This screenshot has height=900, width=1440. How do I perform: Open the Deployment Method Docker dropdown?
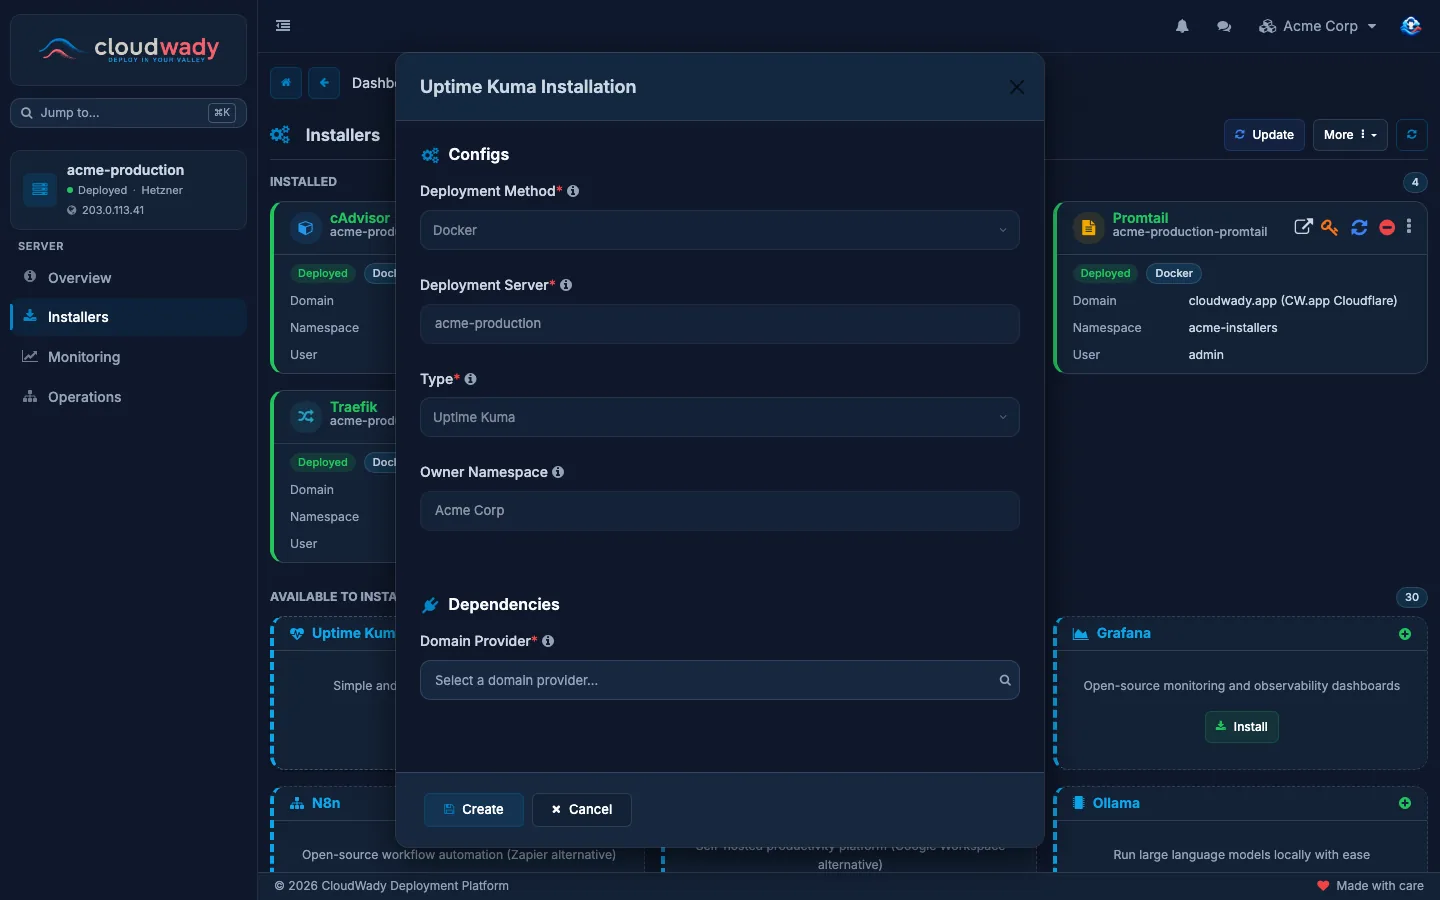tap(720, 230)
